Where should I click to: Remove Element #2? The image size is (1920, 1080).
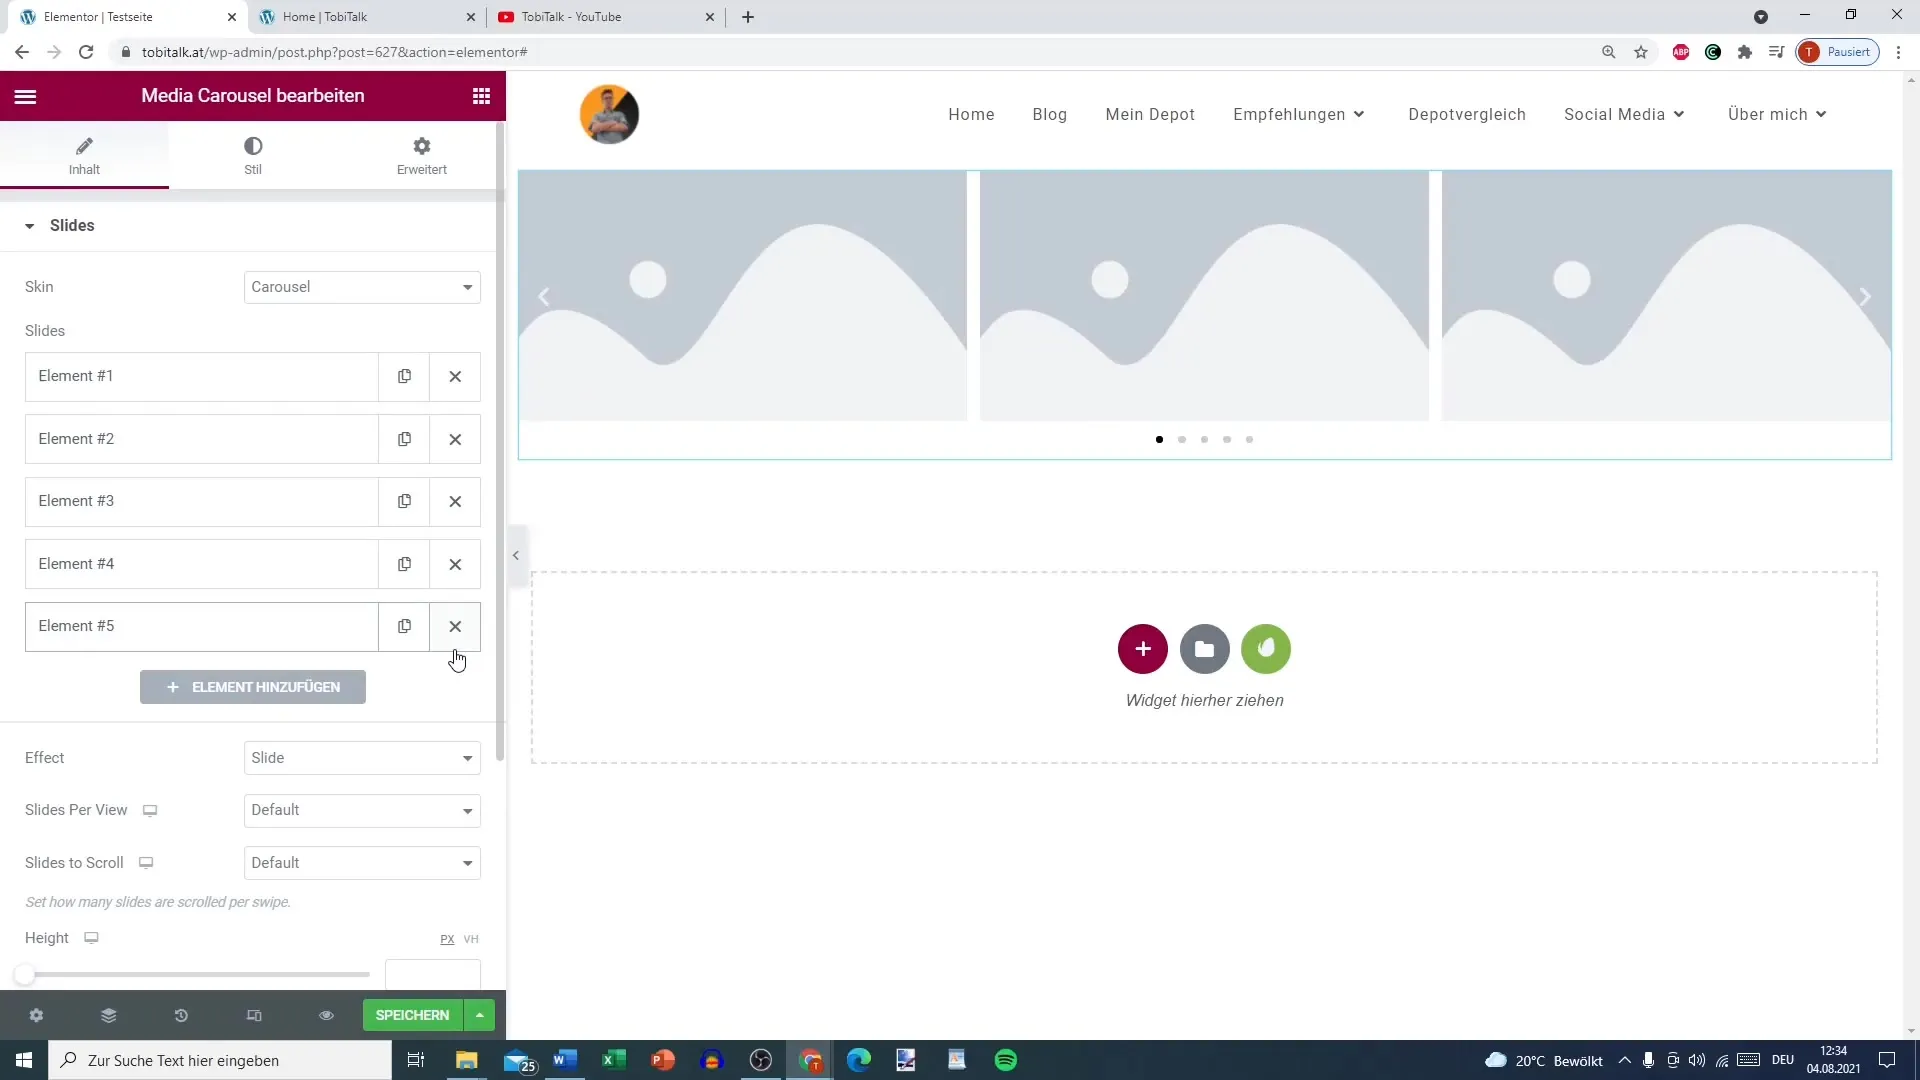pyautogui.click(x=455, y=439)
